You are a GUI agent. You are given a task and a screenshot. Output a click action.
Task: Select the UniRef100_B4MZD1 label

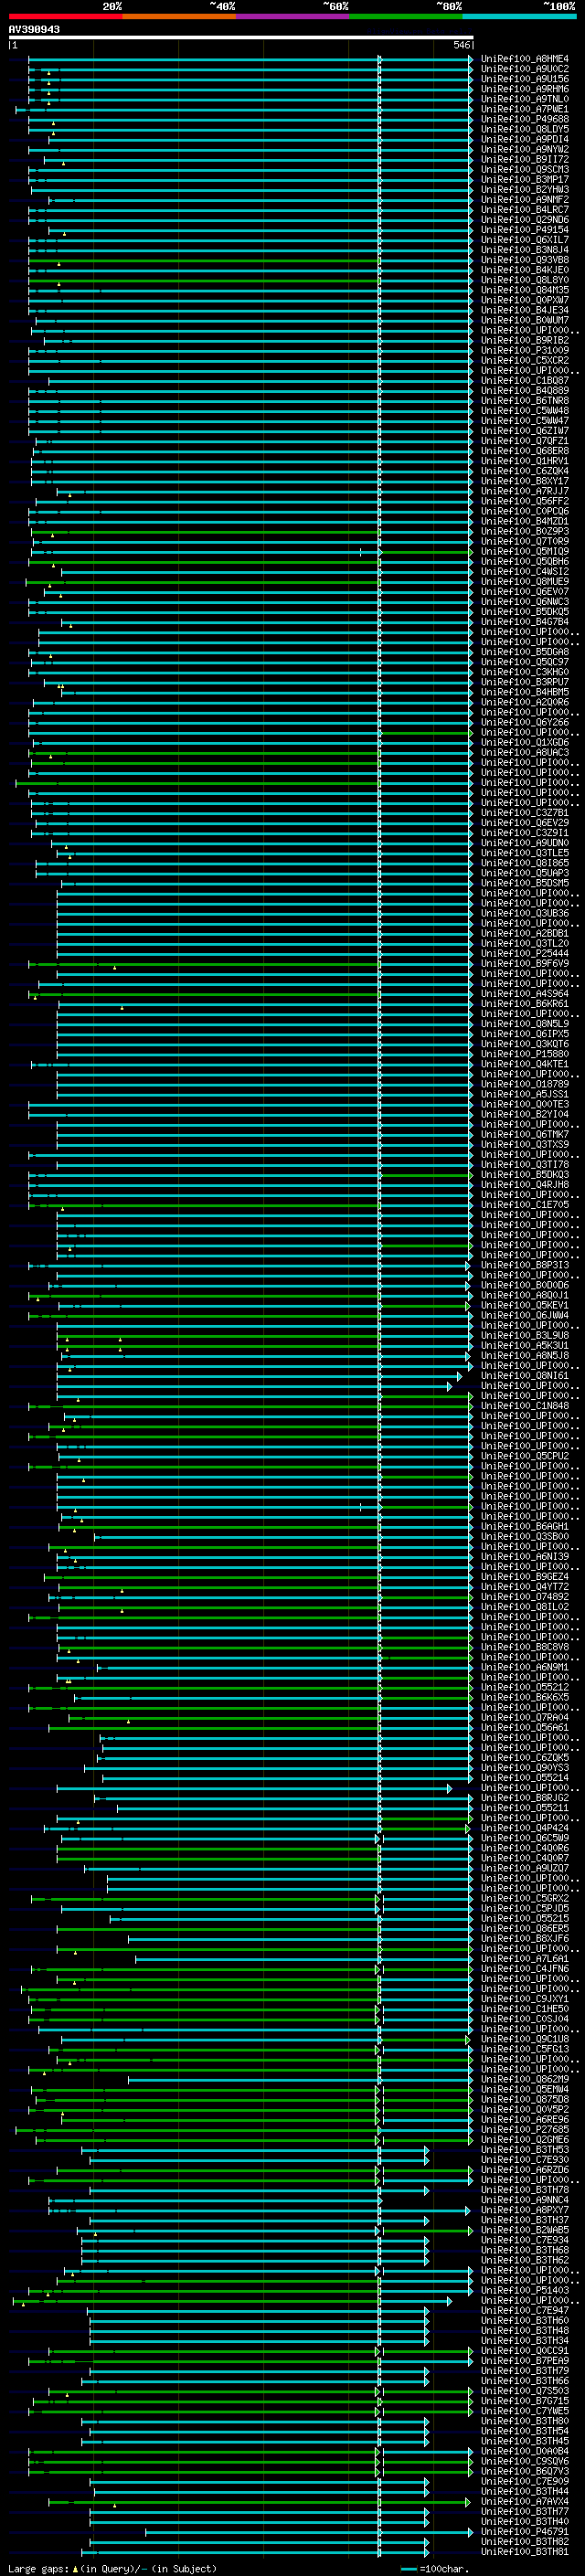[524, 521]
